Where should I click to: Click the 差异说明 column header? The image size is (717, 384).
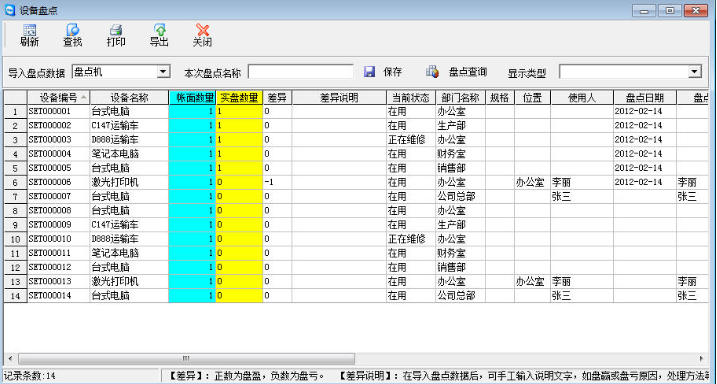pos(339,97)
